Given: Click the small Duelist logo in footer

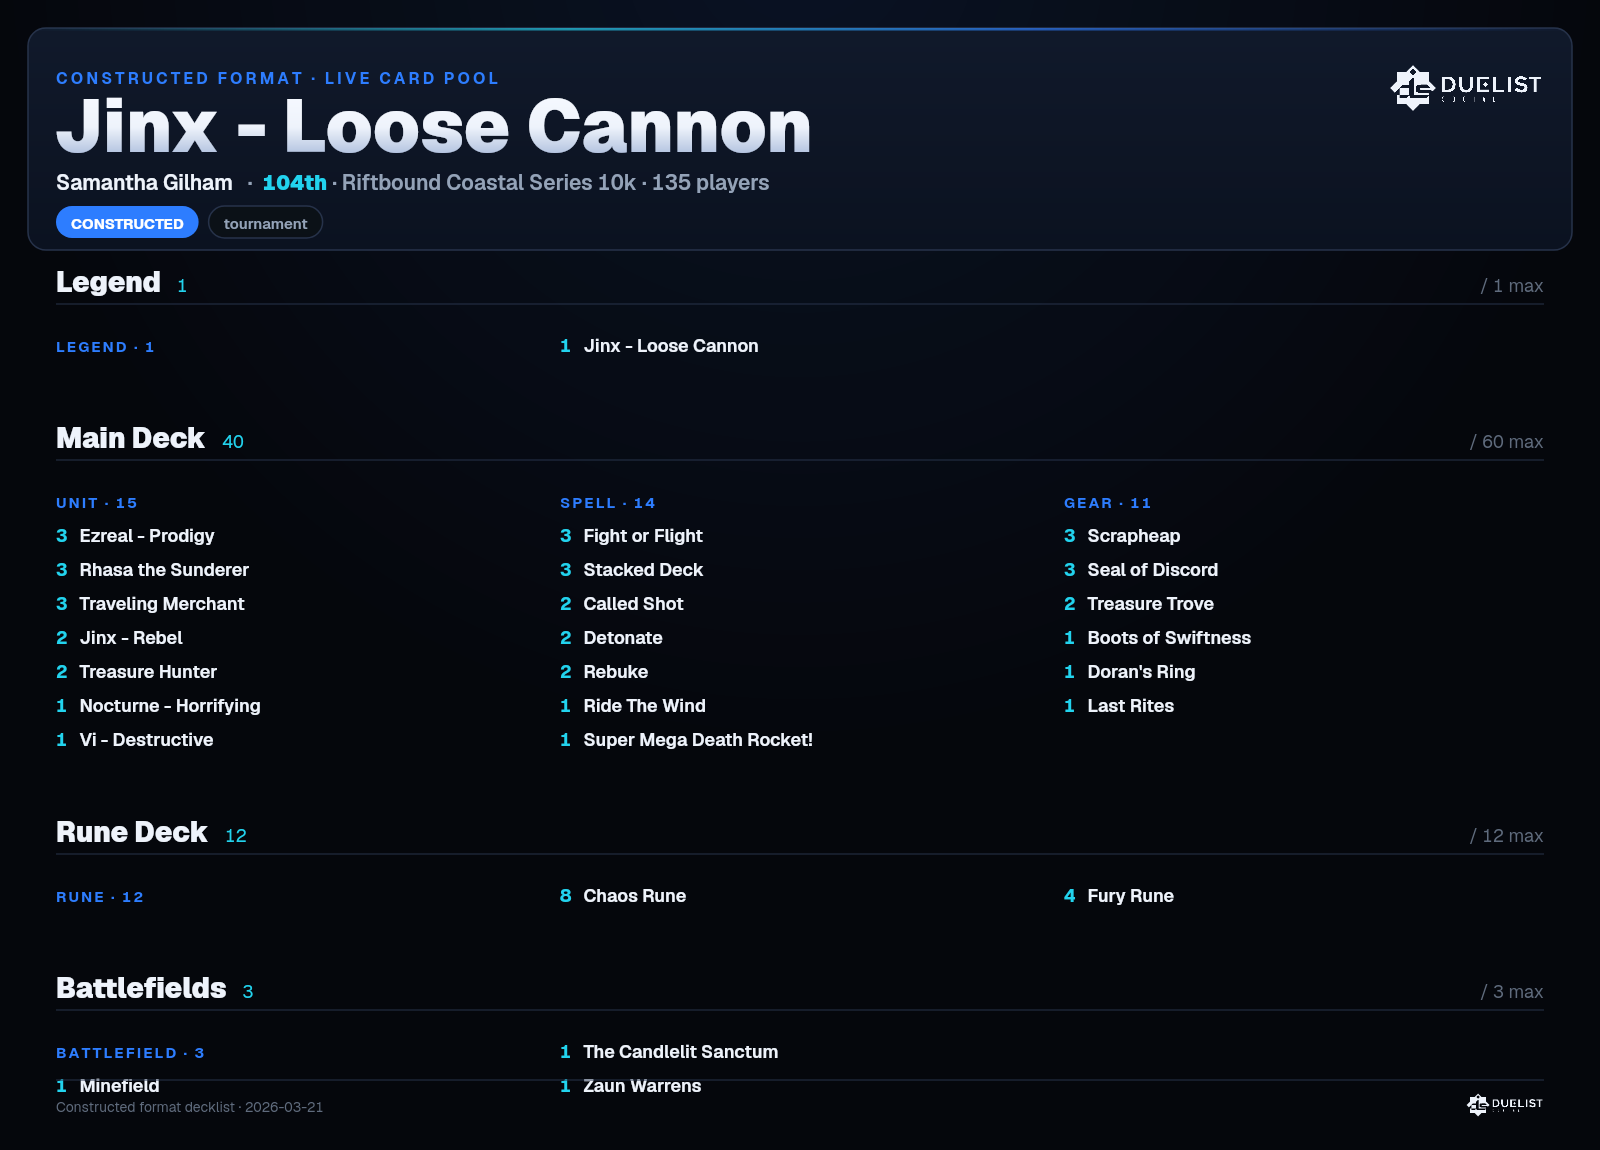Looking at the screenshot, I should tap(1504, 1104).
